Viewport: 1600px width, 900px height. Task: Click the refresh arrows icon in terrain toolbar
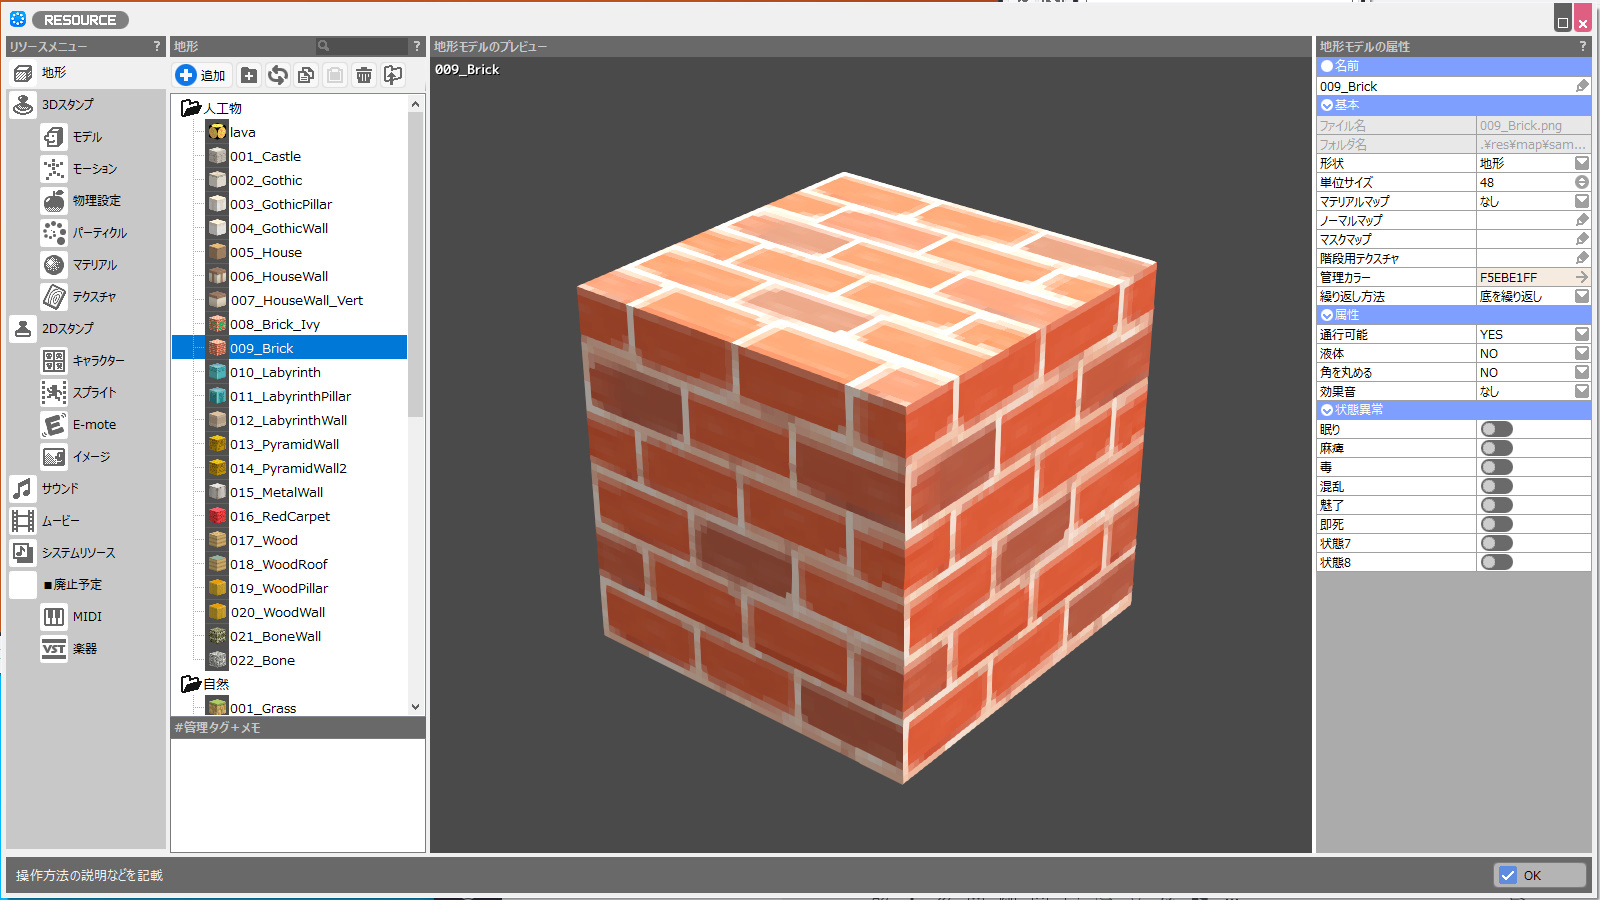(x=278, y=75)
